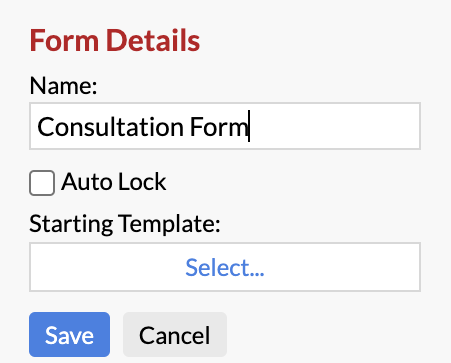Click the Auto Lock label text

(x=114, y=182)
